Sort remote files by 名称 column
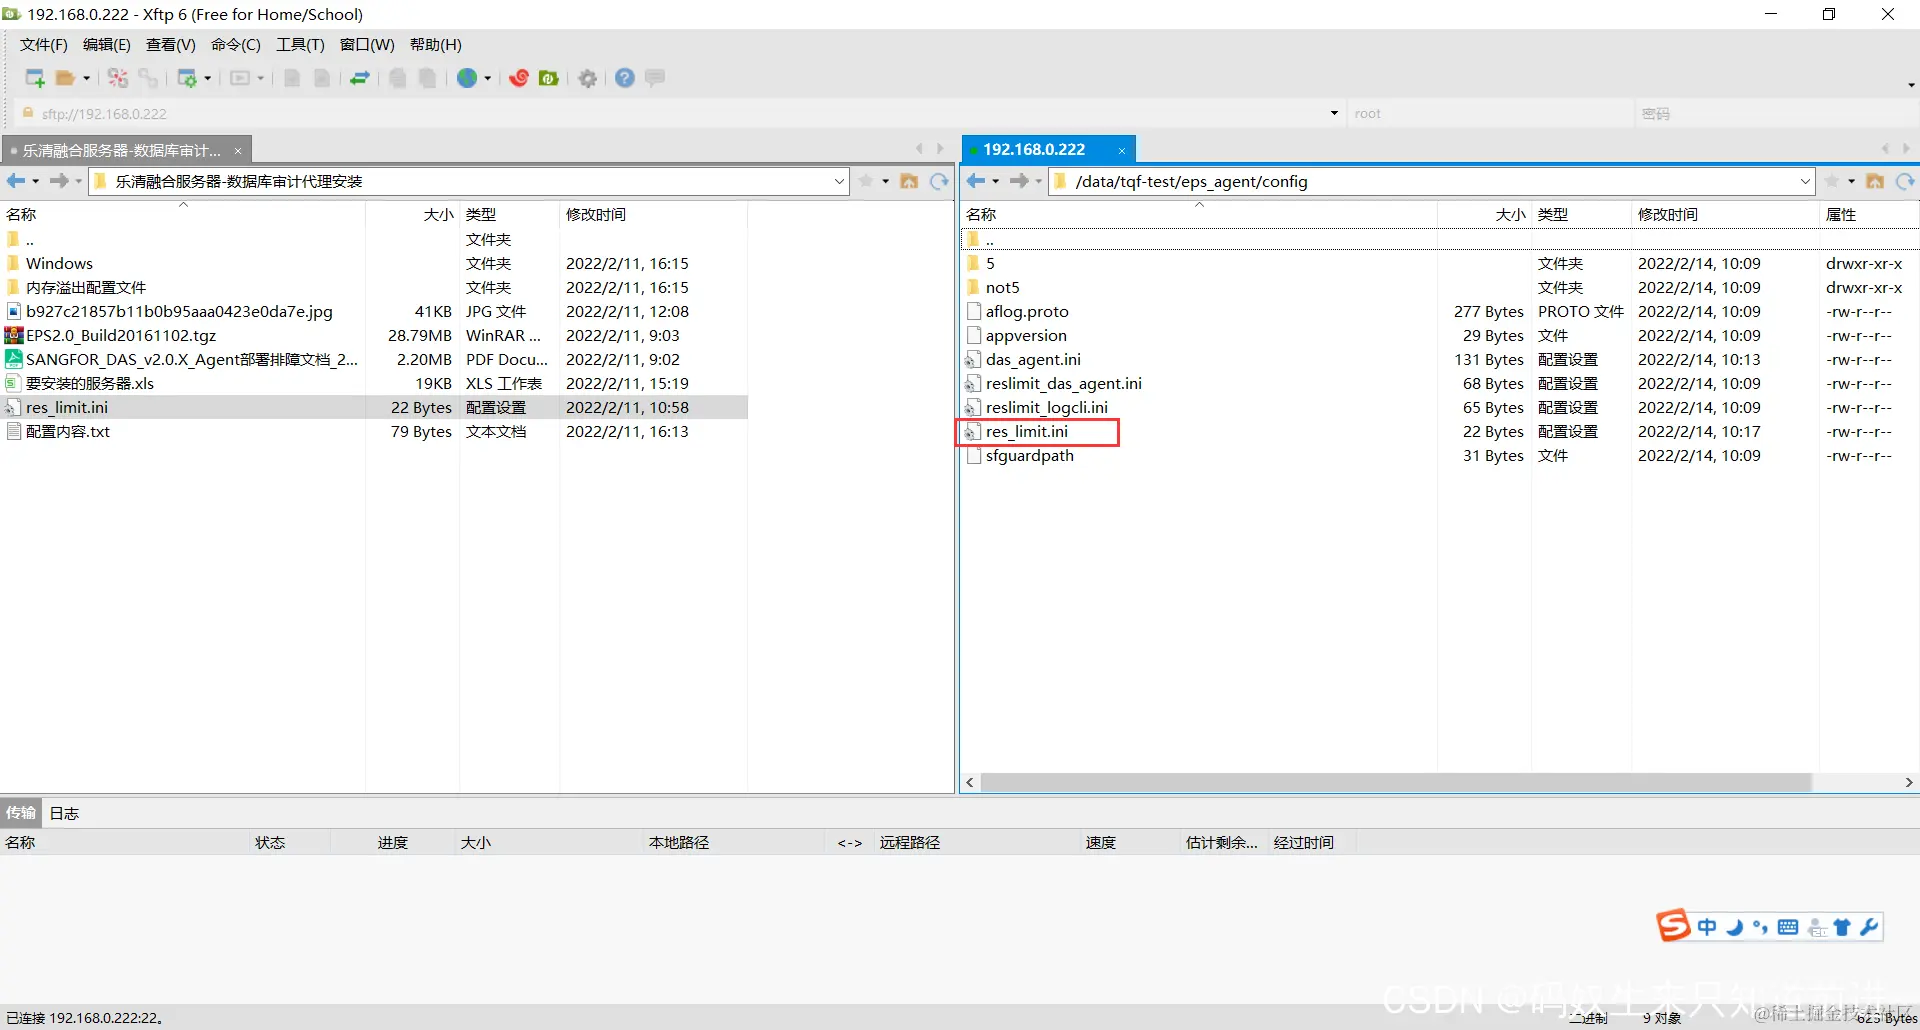Screen dimensions: 1920x1030 pos(1198,214)
